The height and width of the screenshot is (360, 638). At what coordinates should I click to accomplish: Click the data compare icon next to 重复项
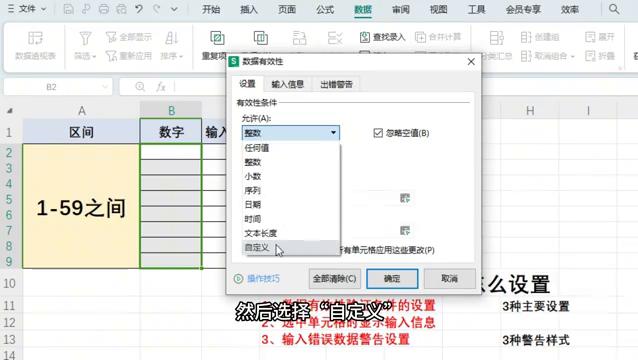coord(260,38)
